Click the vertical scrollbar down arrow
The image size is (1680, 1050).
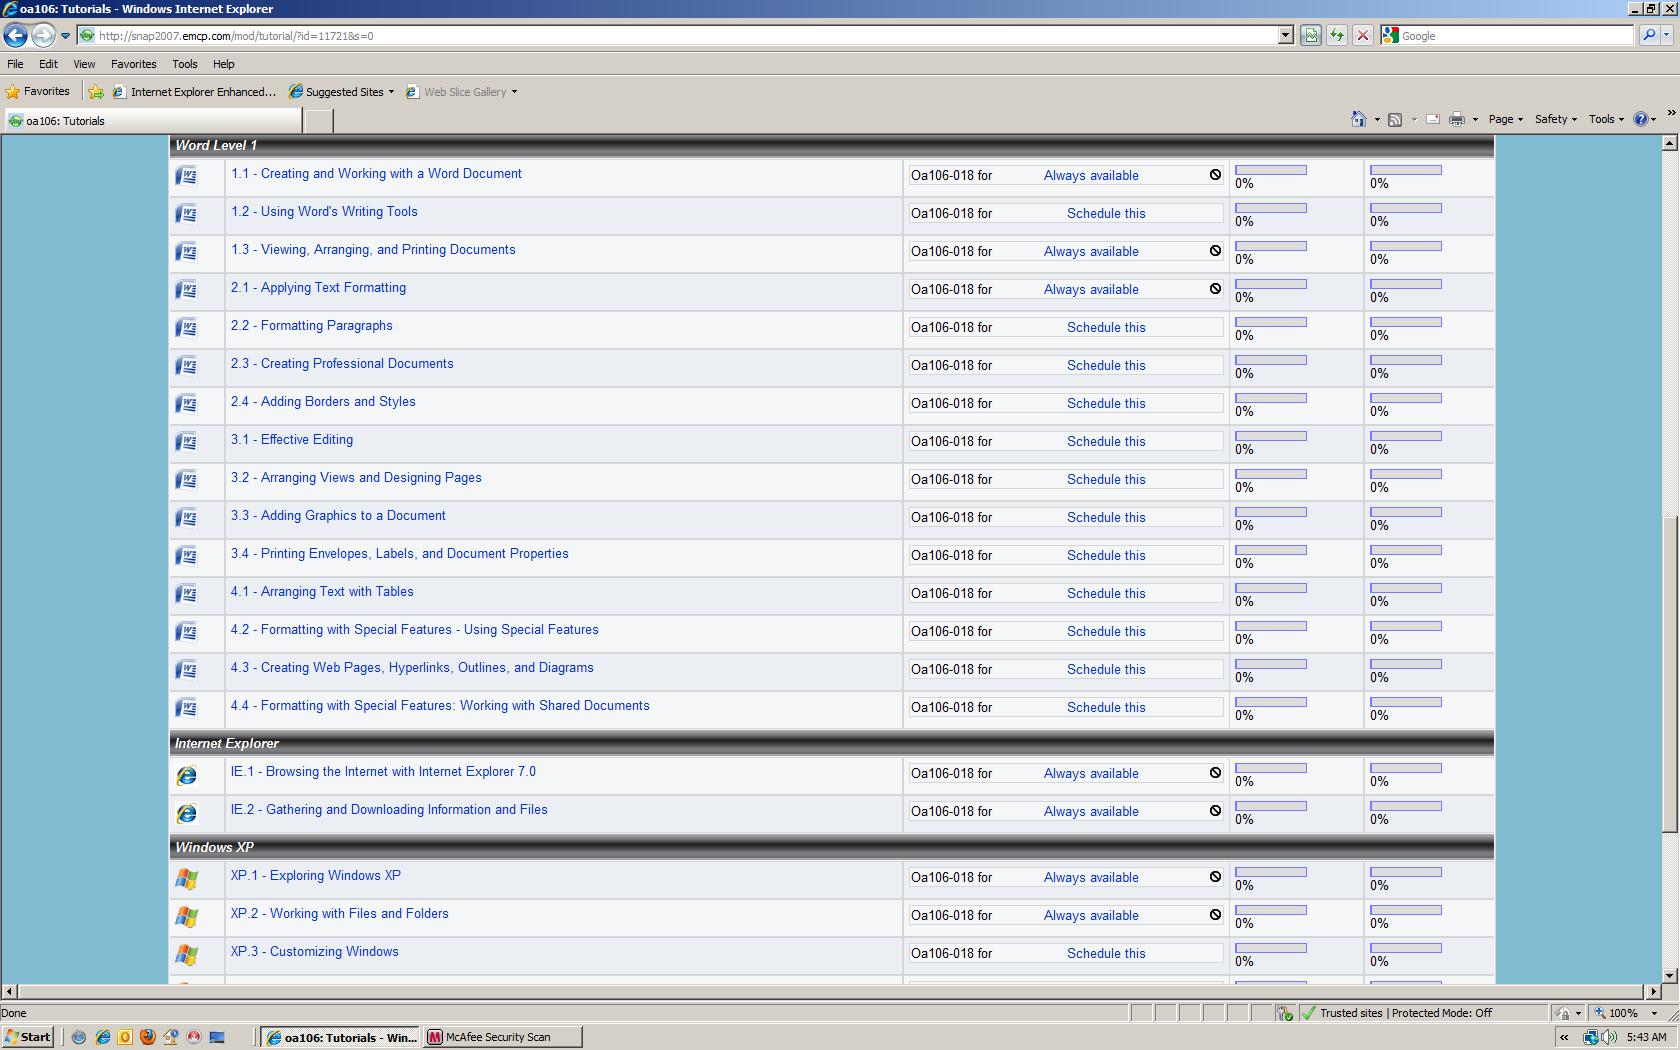(x=1669, y=975)
